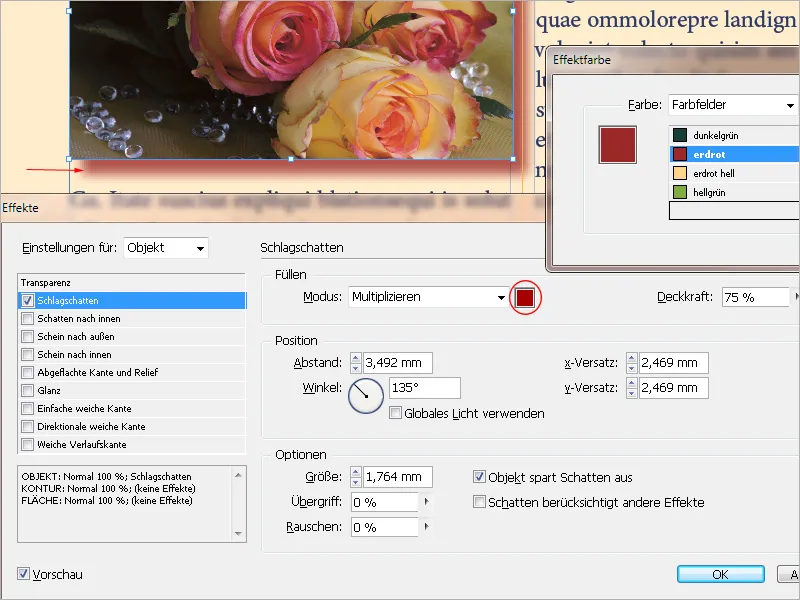This screenshot has height=600, width=800.
Task: Click the Rauschen 0 % field
Action: pos(384,527)
